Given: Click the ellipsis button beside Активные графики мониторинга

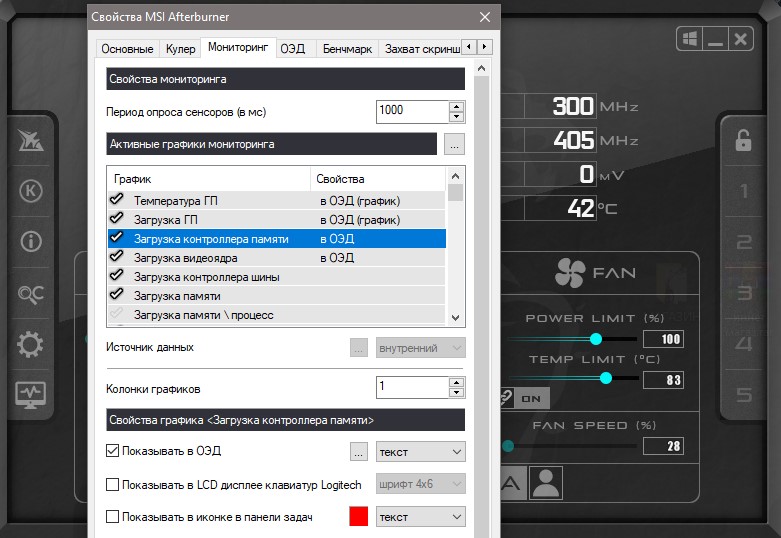Looking at the screenshot, I should (x=454, y=144).
